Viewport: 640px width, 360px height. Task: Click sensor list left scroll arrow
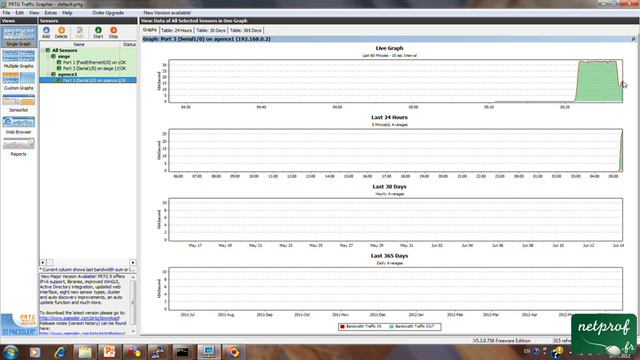pyautogui.click(x=43, y=262)
